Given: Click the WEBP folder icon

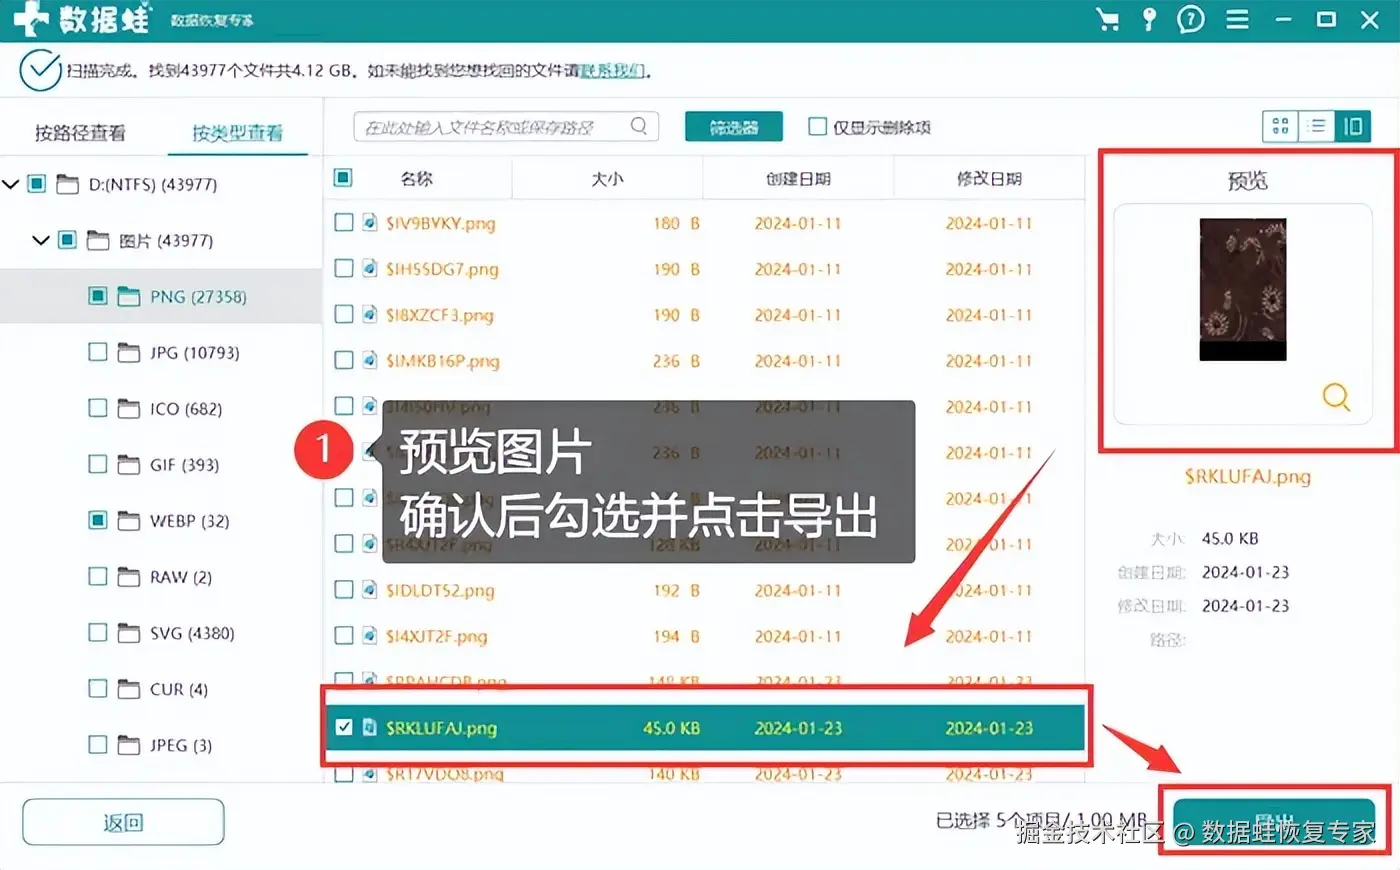Looking at the screenshot, I should [128, 520].
